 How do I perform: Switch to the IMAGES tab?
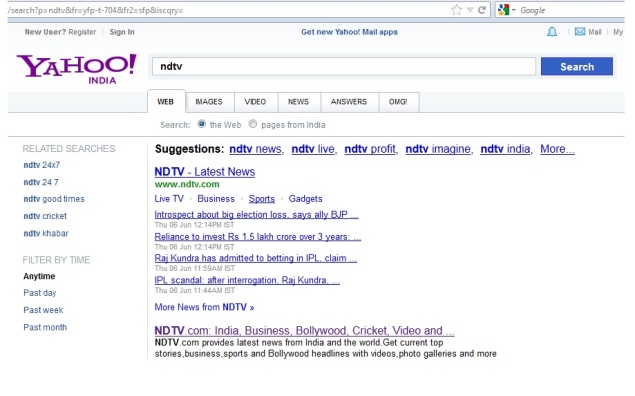209,102
